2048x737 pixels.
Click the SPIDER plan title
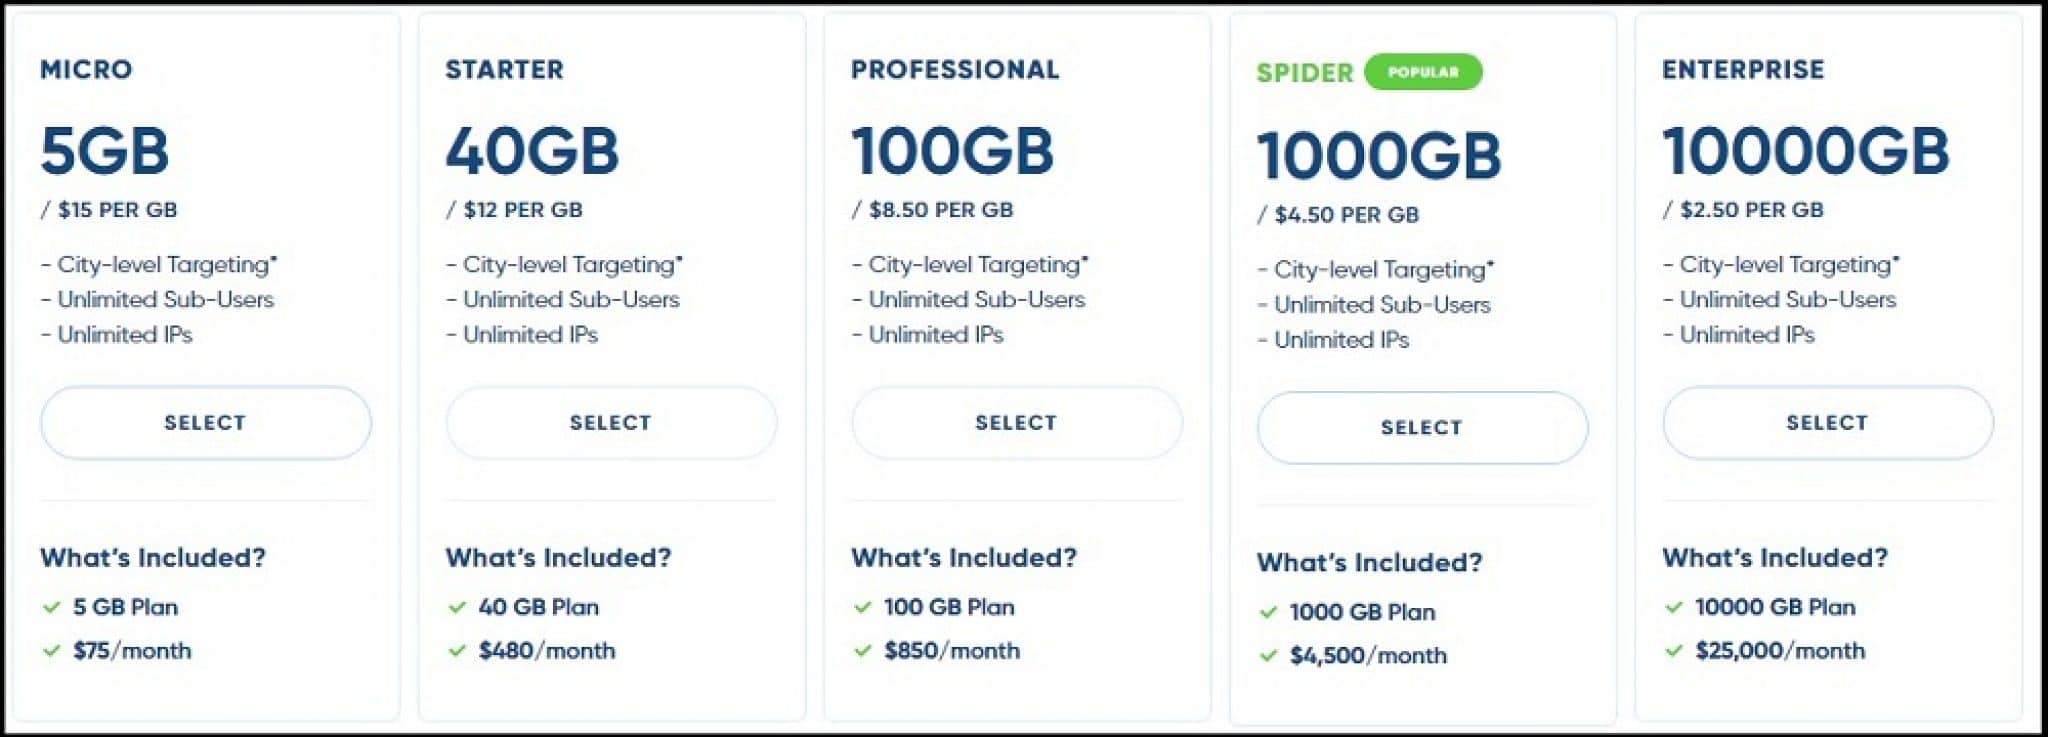point(1305,73)
